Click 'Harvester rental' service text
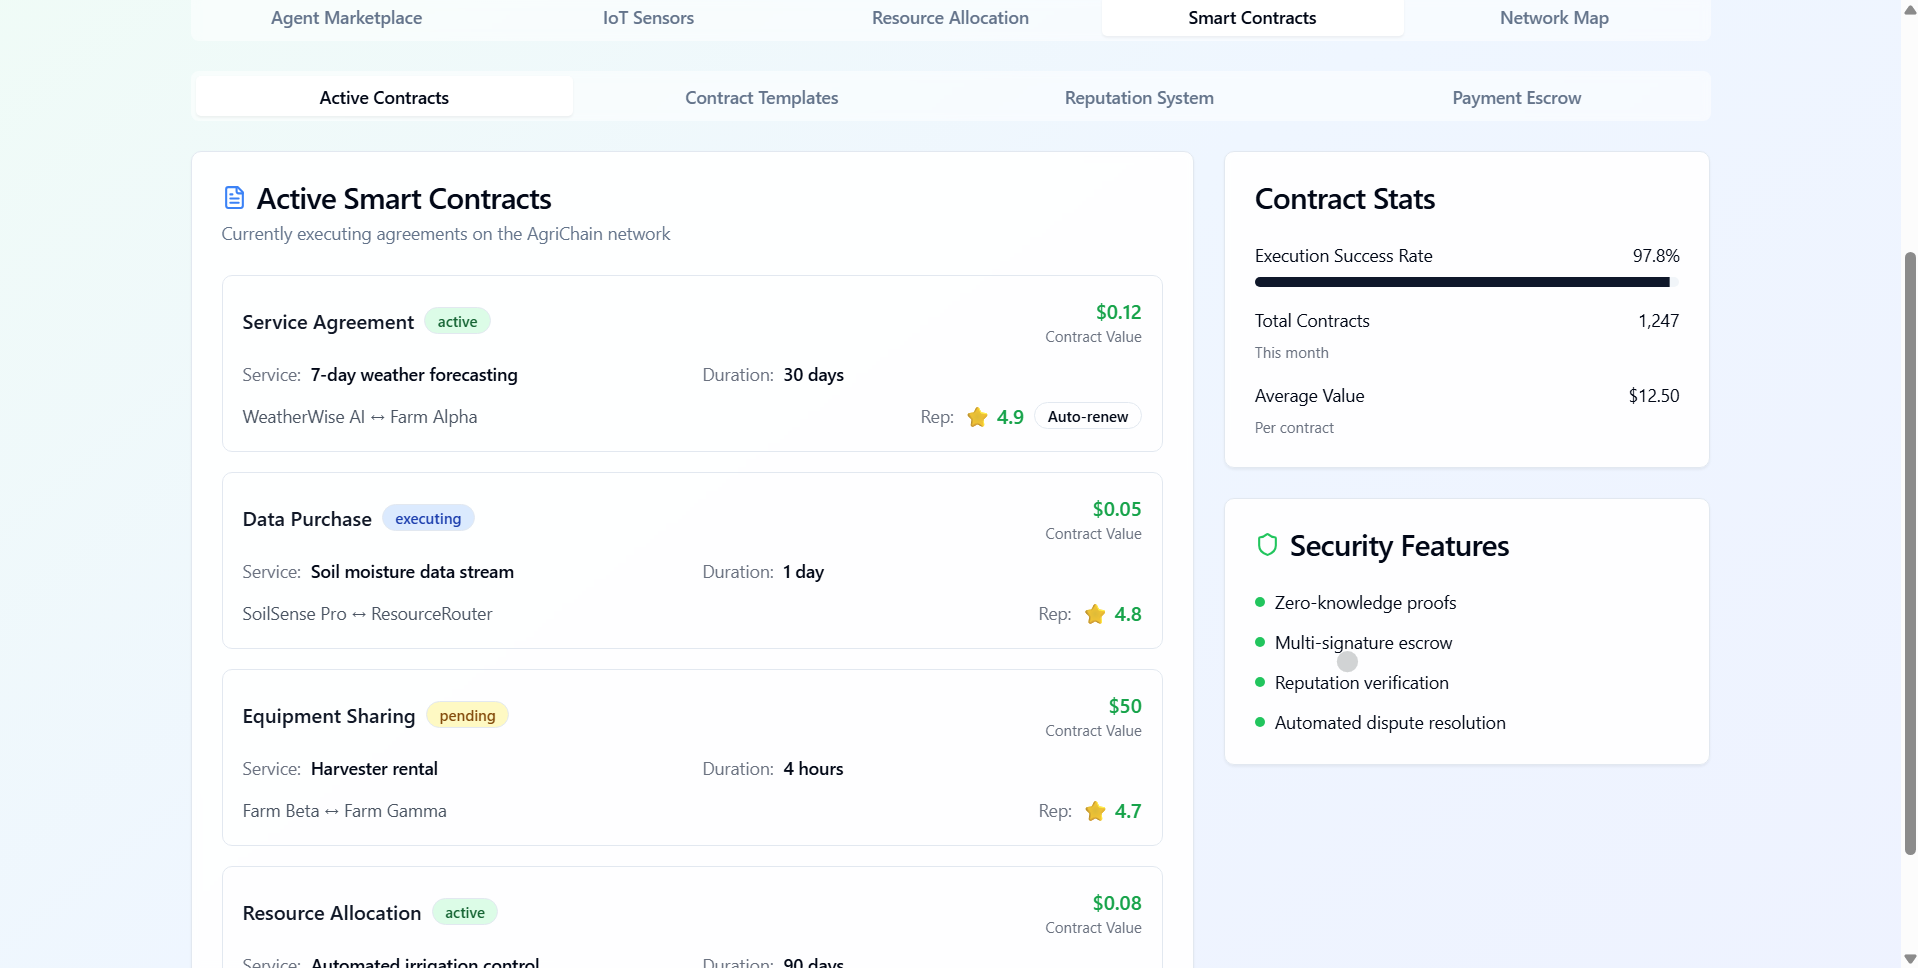This screenshot has width=1918, height=968. [x=374, y=769]
